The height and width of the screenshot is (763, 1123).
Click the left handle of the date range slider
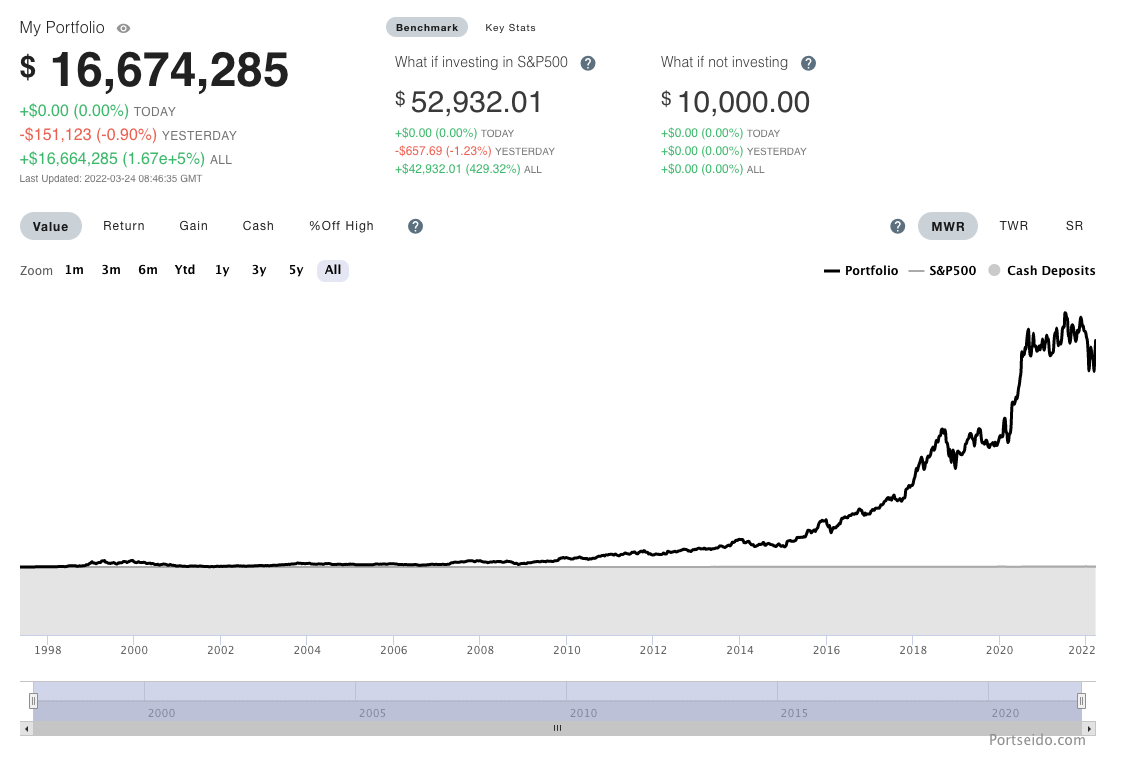point(33,701)
